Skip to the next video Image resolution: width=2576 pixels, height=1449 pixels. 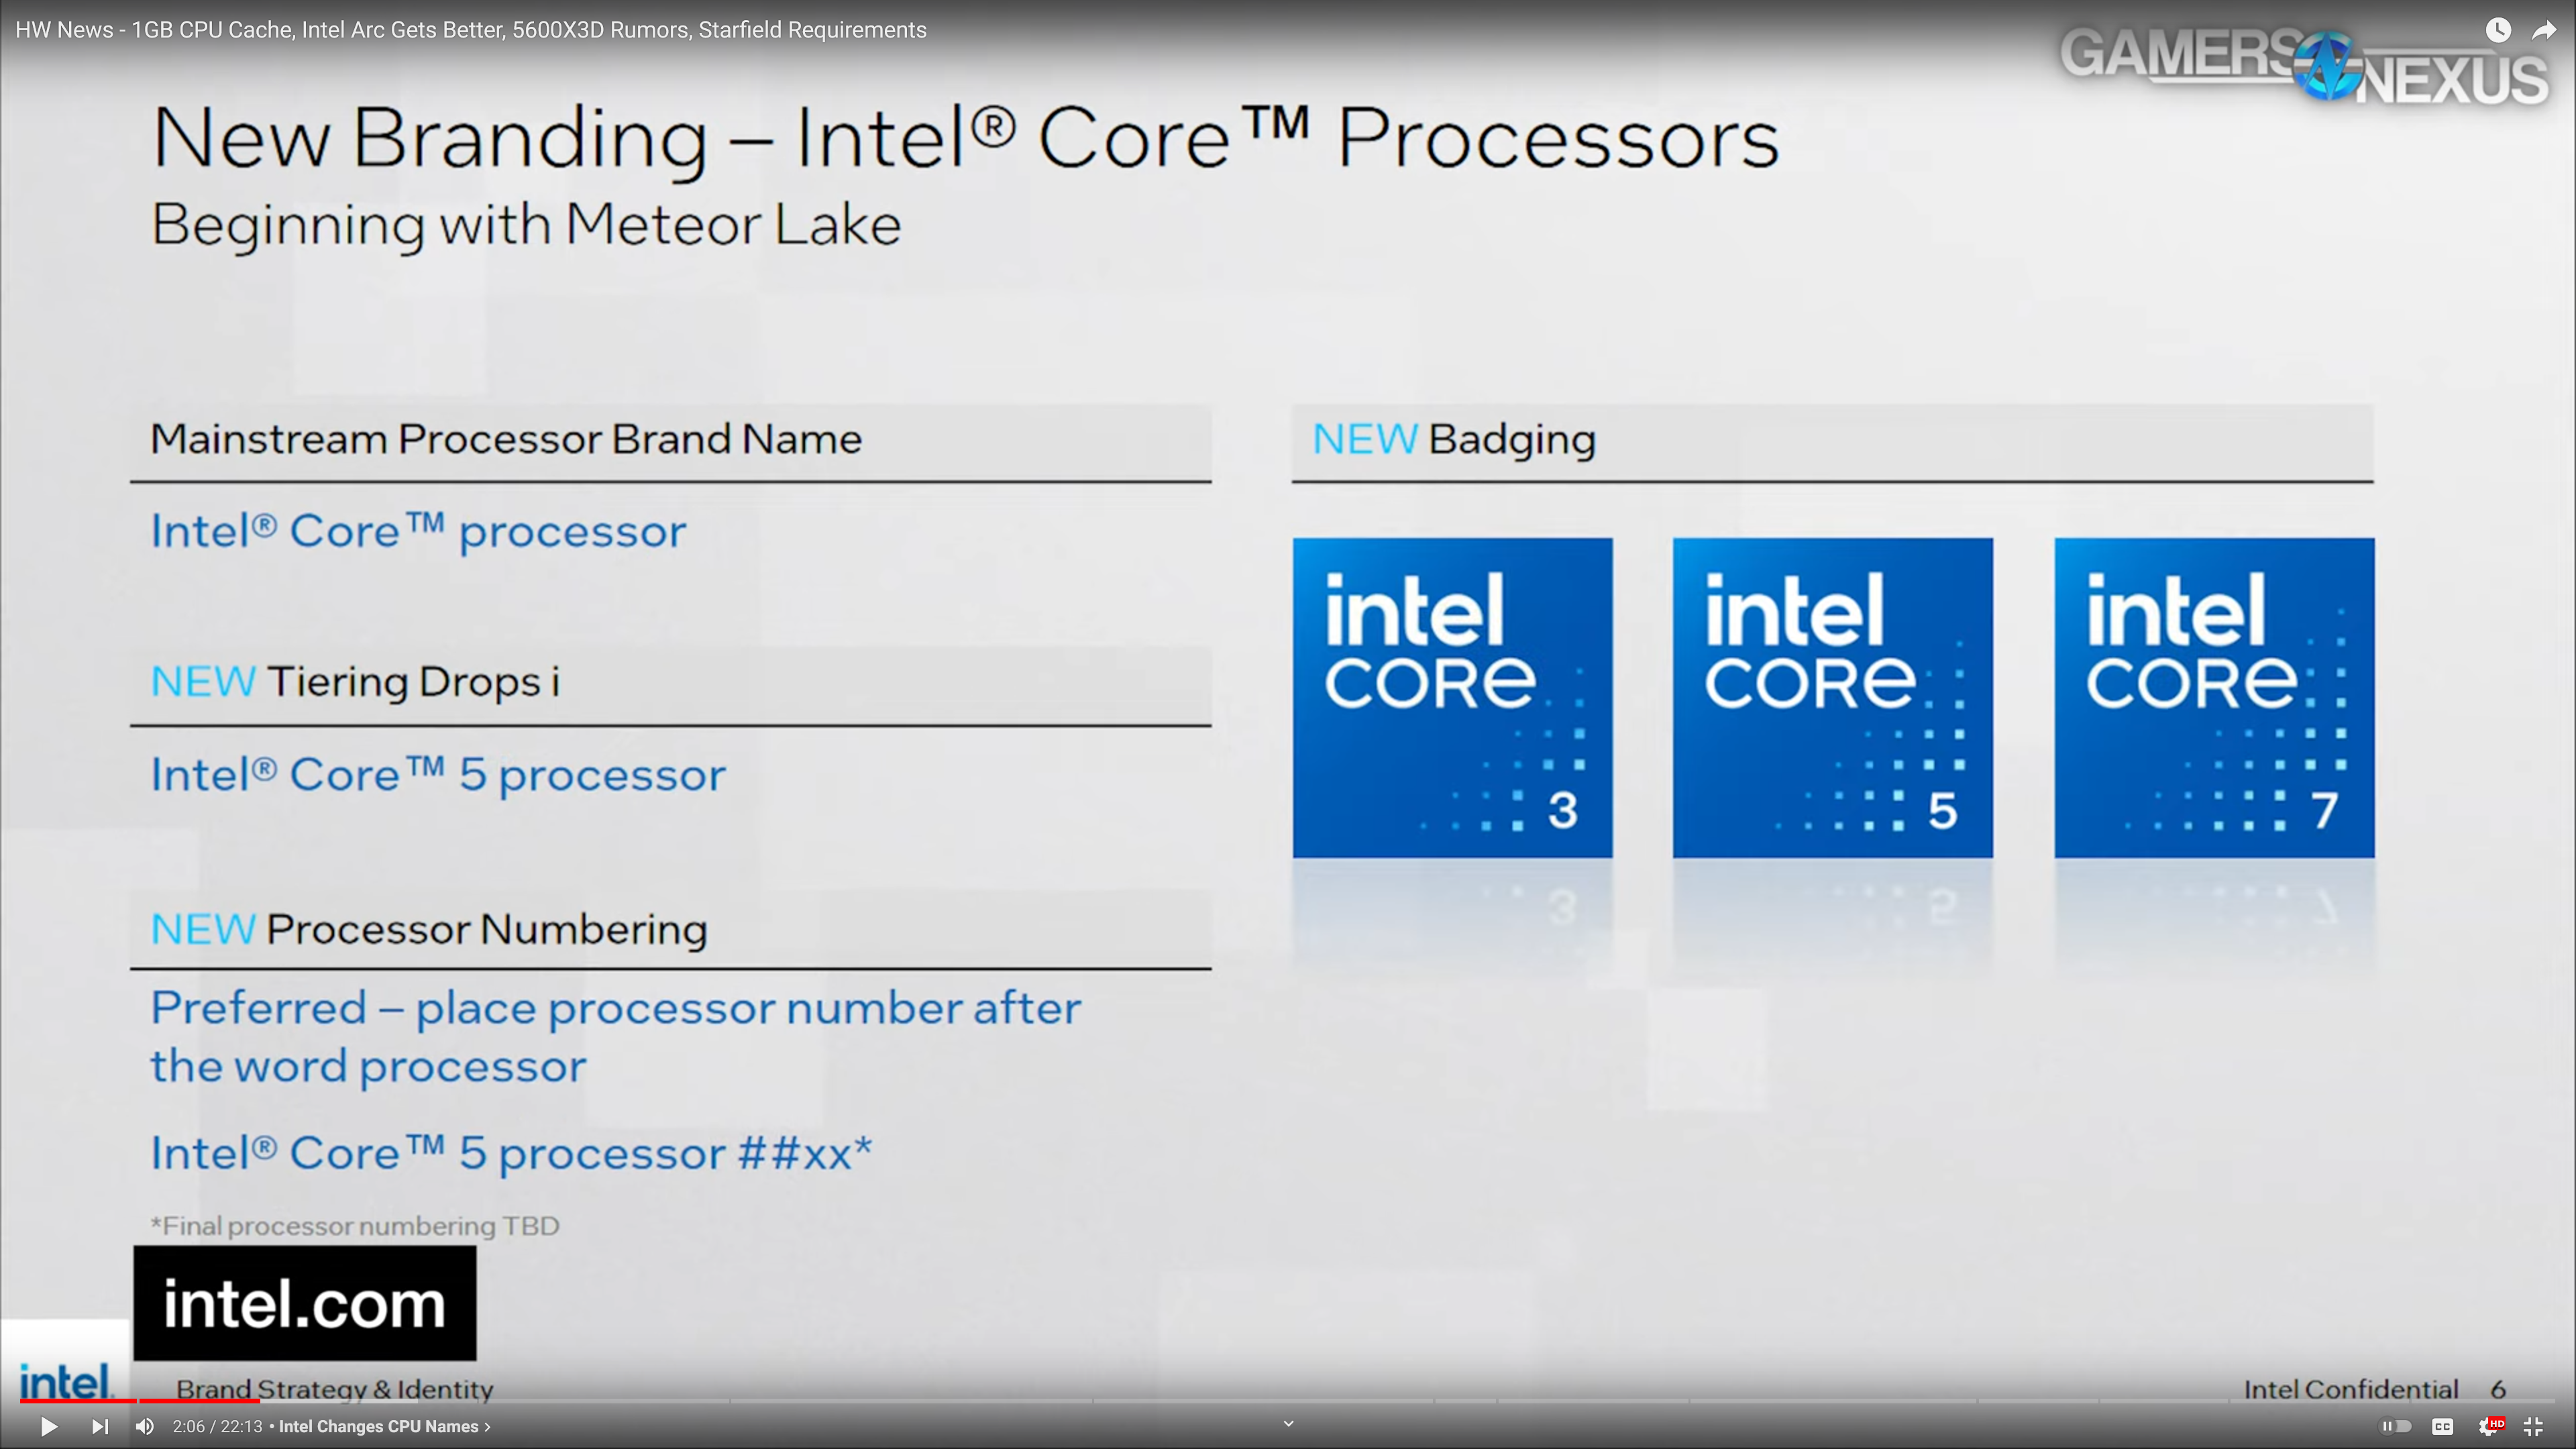tap(100, 1426)
